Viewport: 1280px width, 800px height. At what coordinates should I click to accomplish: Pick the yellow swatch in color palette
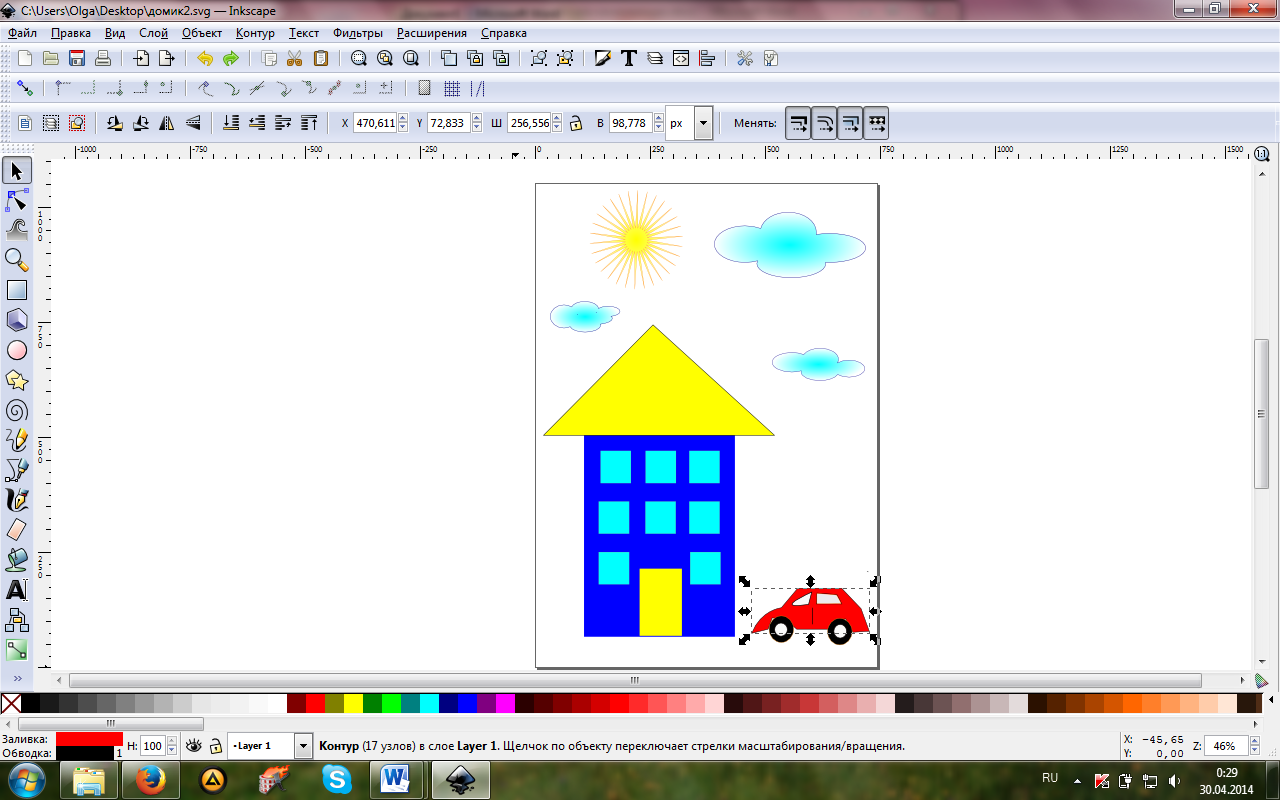353,703
